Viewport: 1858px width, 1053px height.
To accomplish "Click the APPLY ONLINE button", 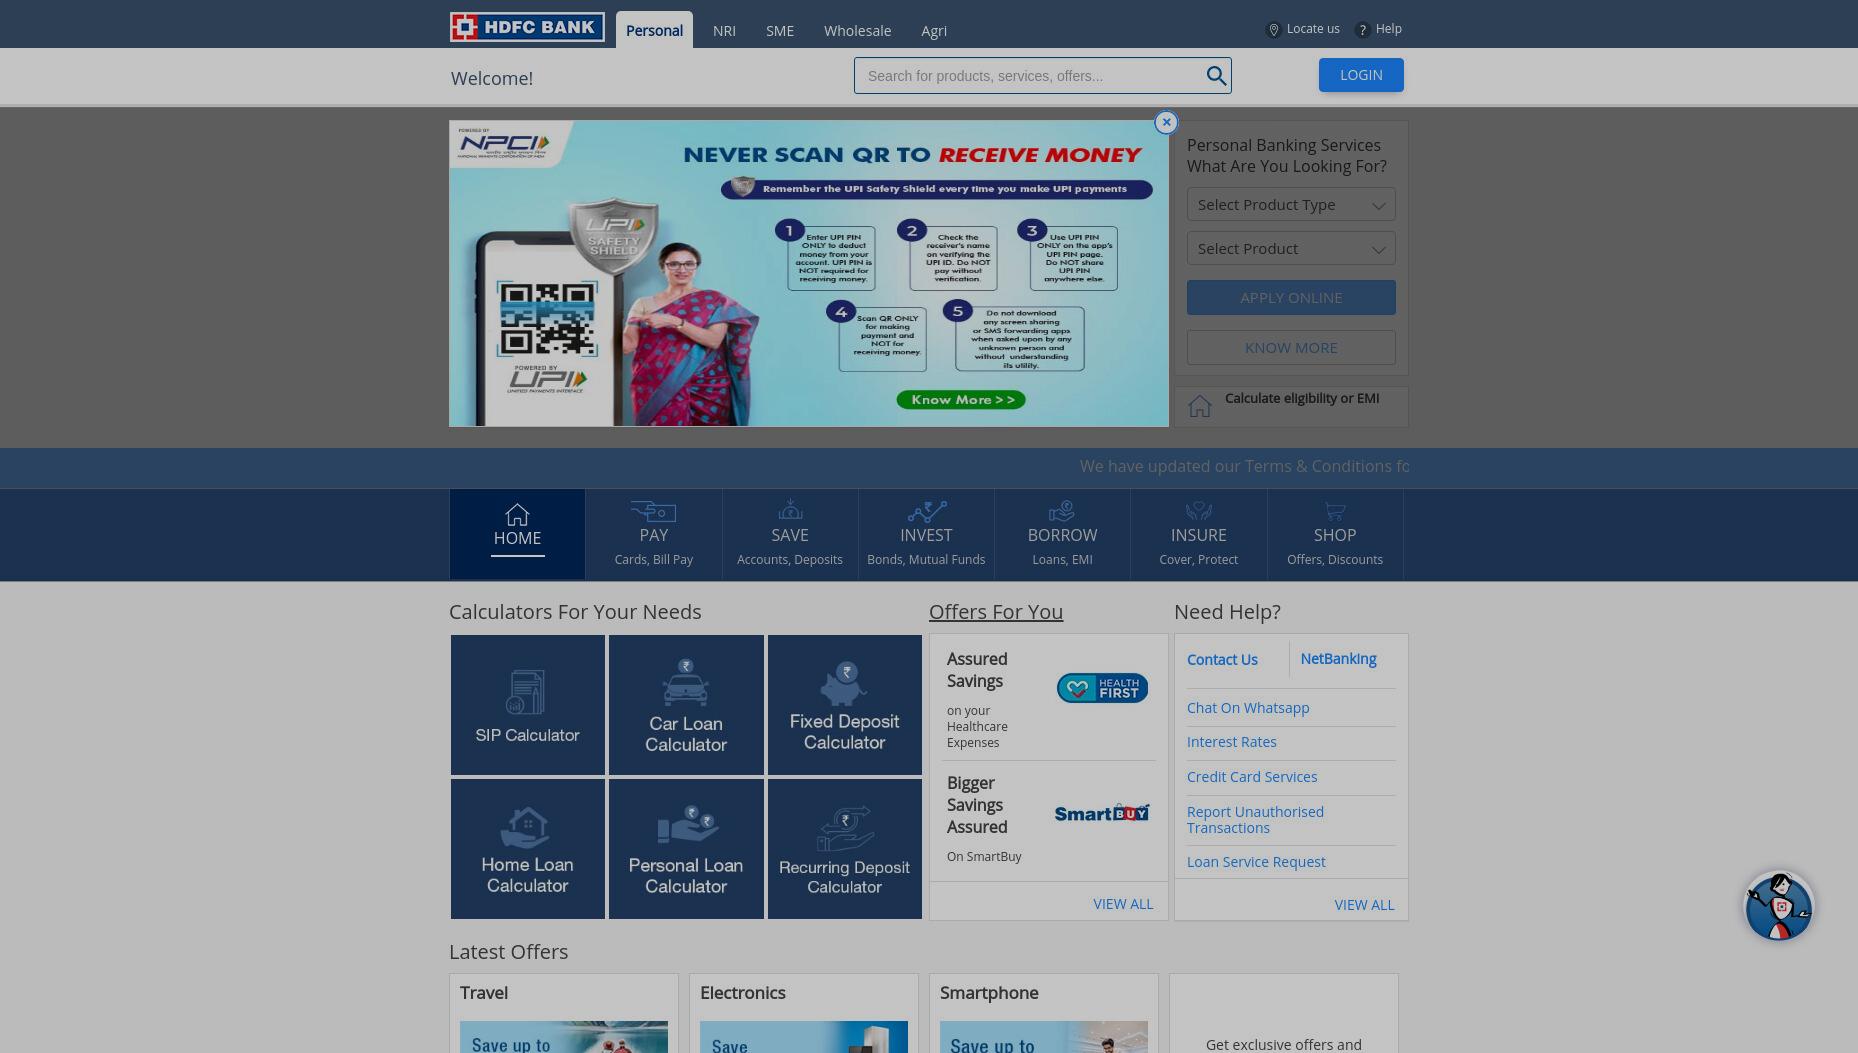I will tap(1291, 298).
